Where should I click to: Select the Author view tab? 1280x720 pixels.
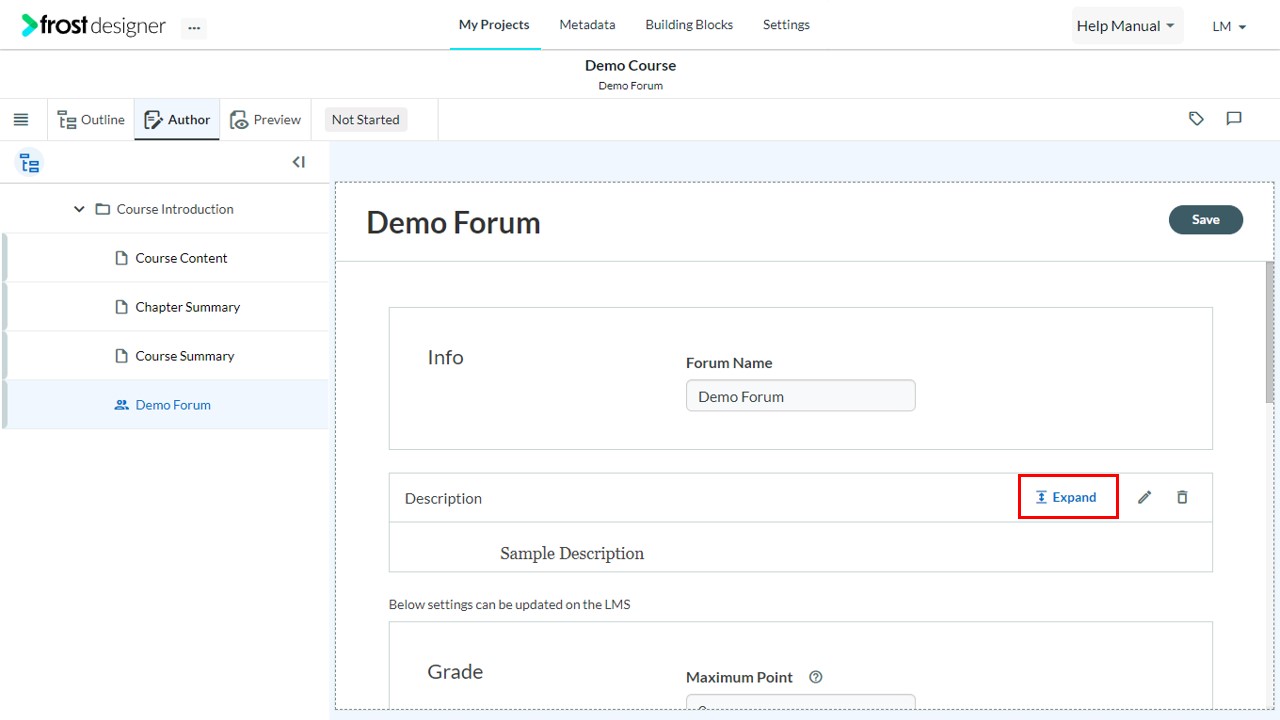pyautogui.click(x=177, y=120)
